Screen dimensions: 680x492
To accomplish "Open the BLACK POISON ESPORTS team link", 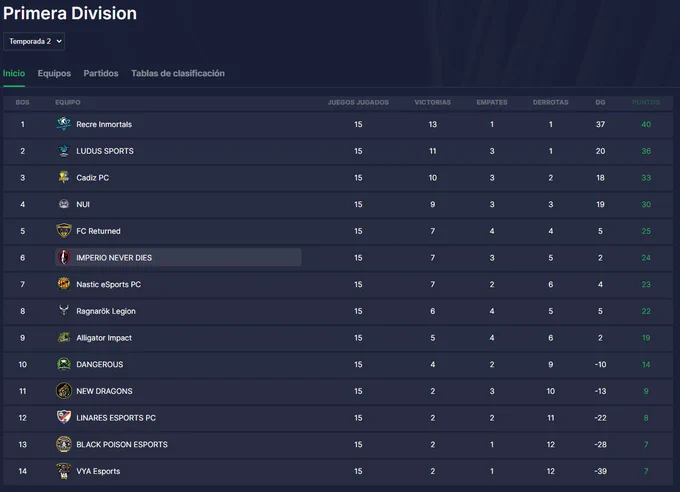I will (x=122, y=445).
